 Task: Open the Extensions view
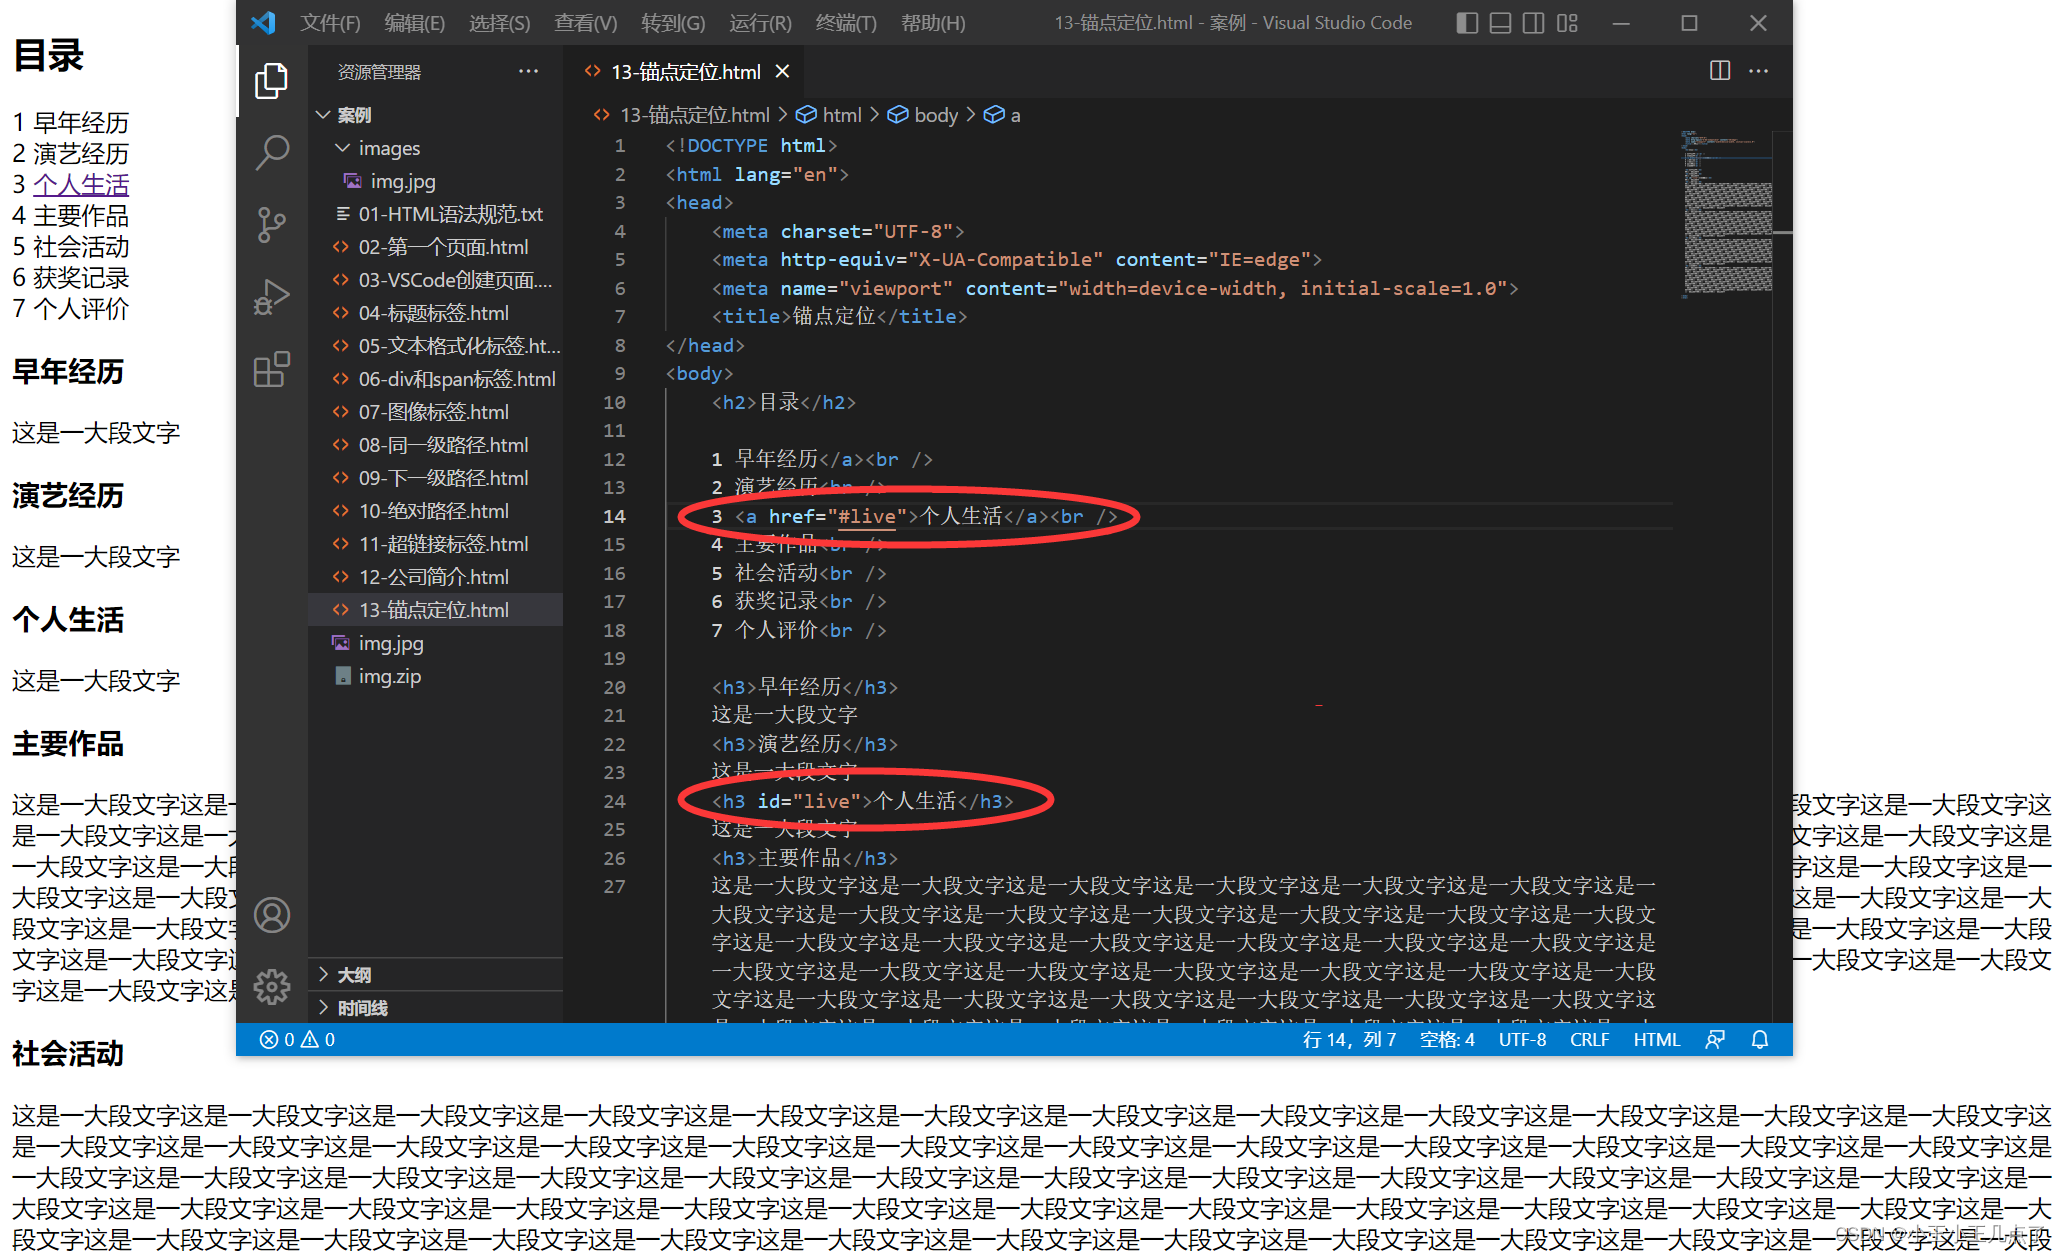[271, 369]
